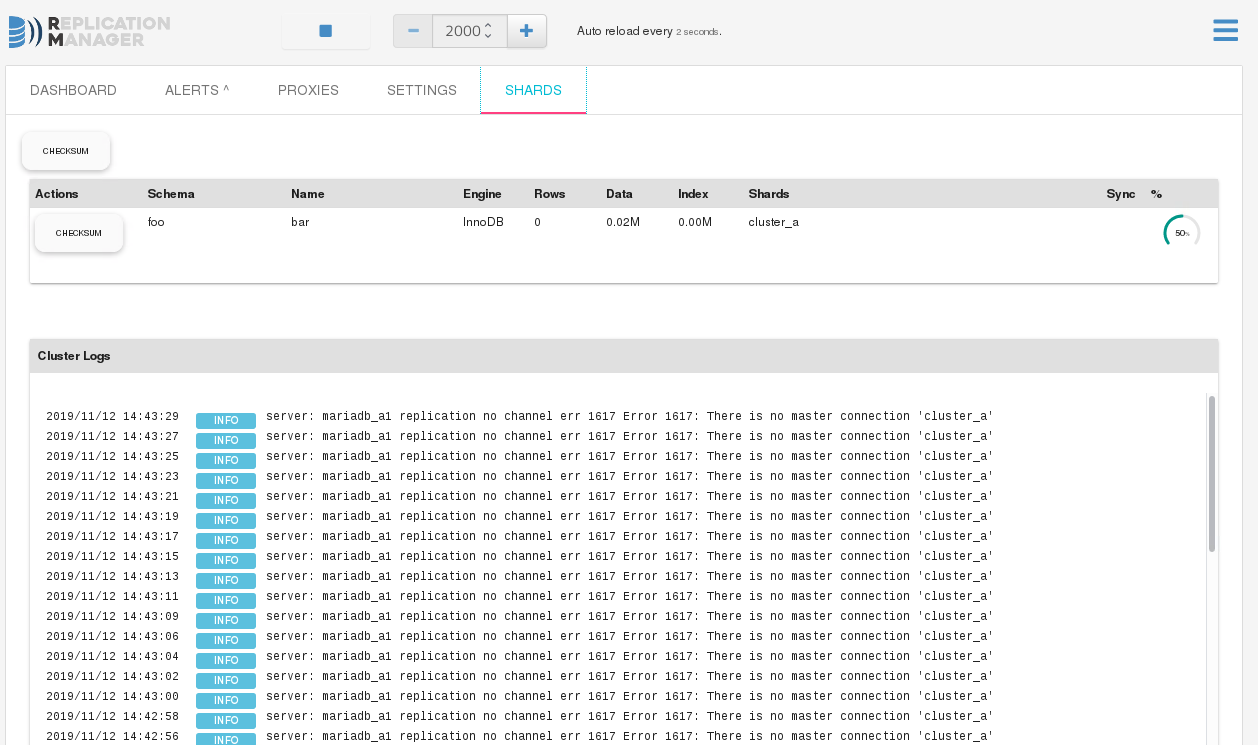Click the log timestamp '2019/11/12 14:43:09'
This screenshot has width=1258, height=745.
click(x=112, y=617)
